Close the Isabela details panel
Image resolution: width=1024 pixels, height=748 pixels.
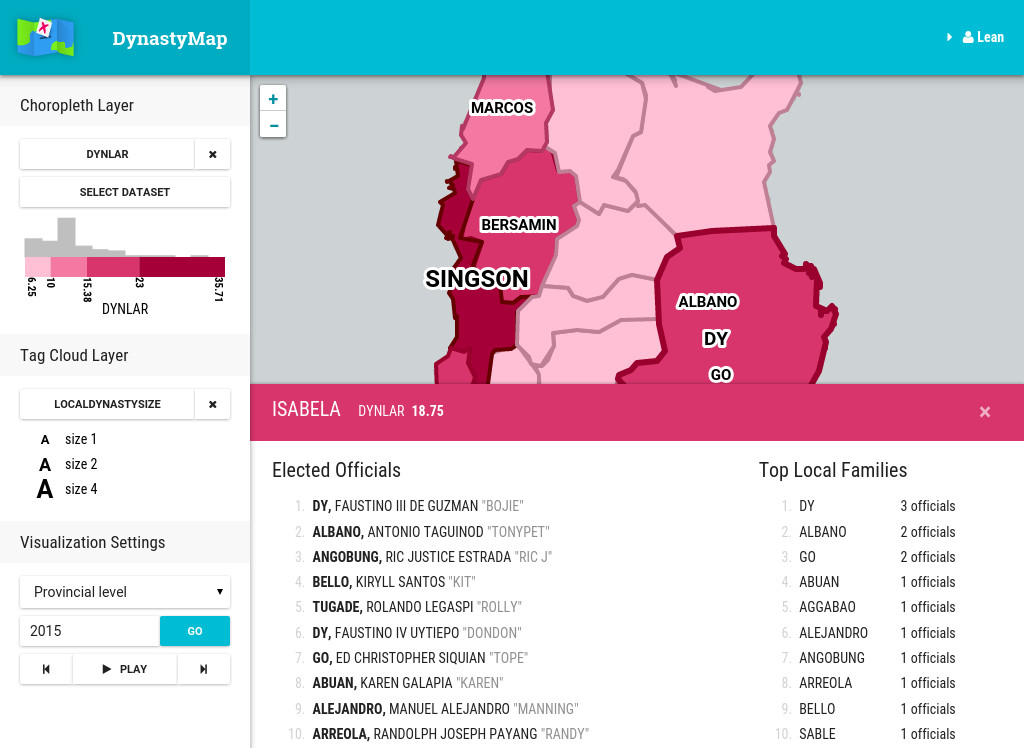pyautogui.click(x=985, y=412)
